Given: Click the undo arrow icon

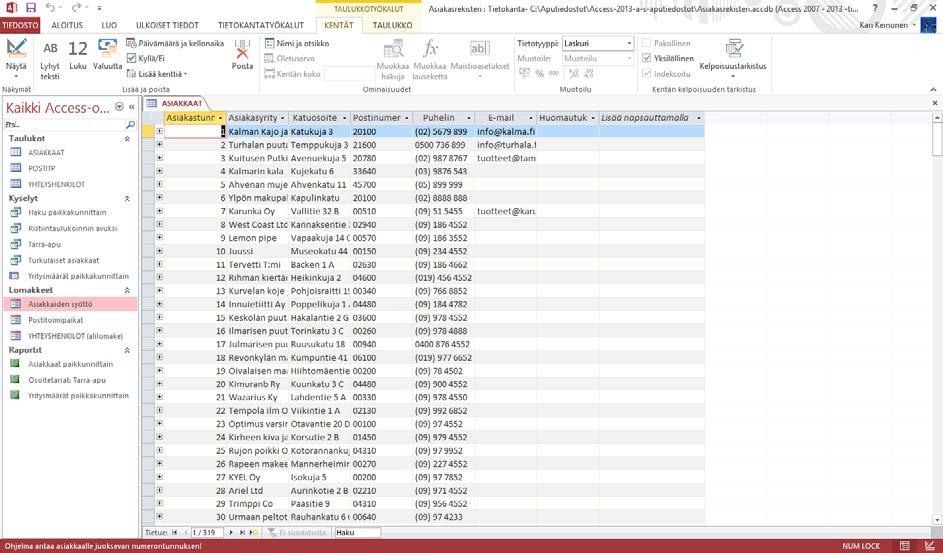Looking at the screenshot, I should pyautogui.click(x=49, y=8).
